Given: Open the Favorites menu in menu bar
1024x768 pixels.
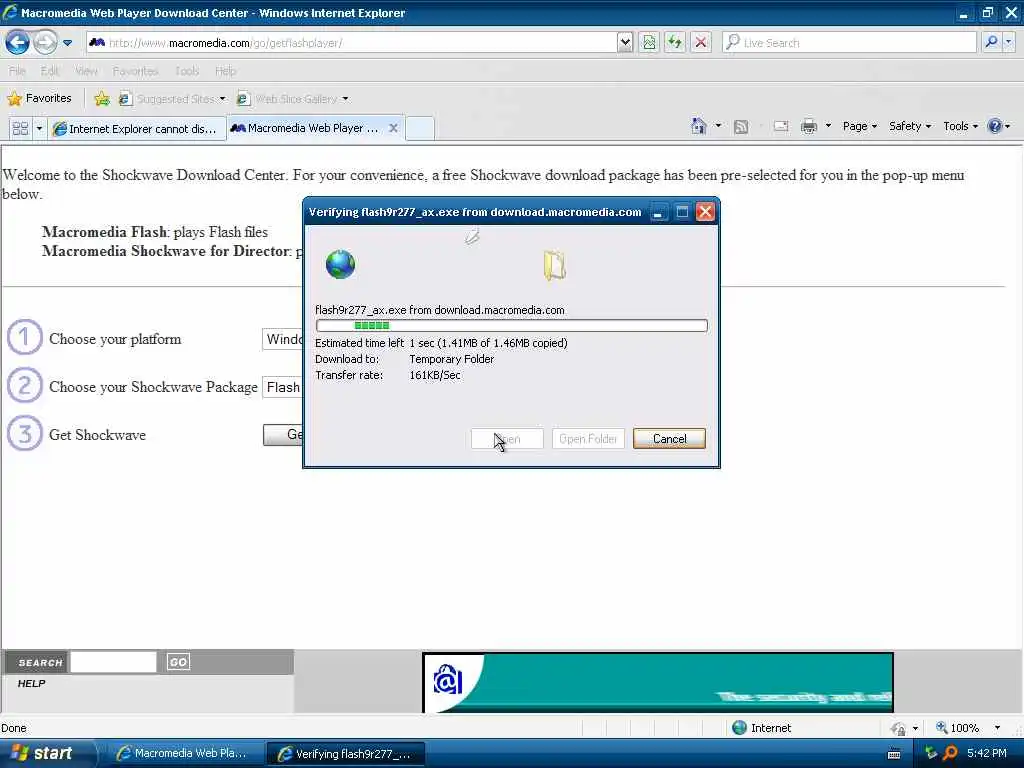Looking at the screenshot, I should pyautogui.click(x=135, y=71).
